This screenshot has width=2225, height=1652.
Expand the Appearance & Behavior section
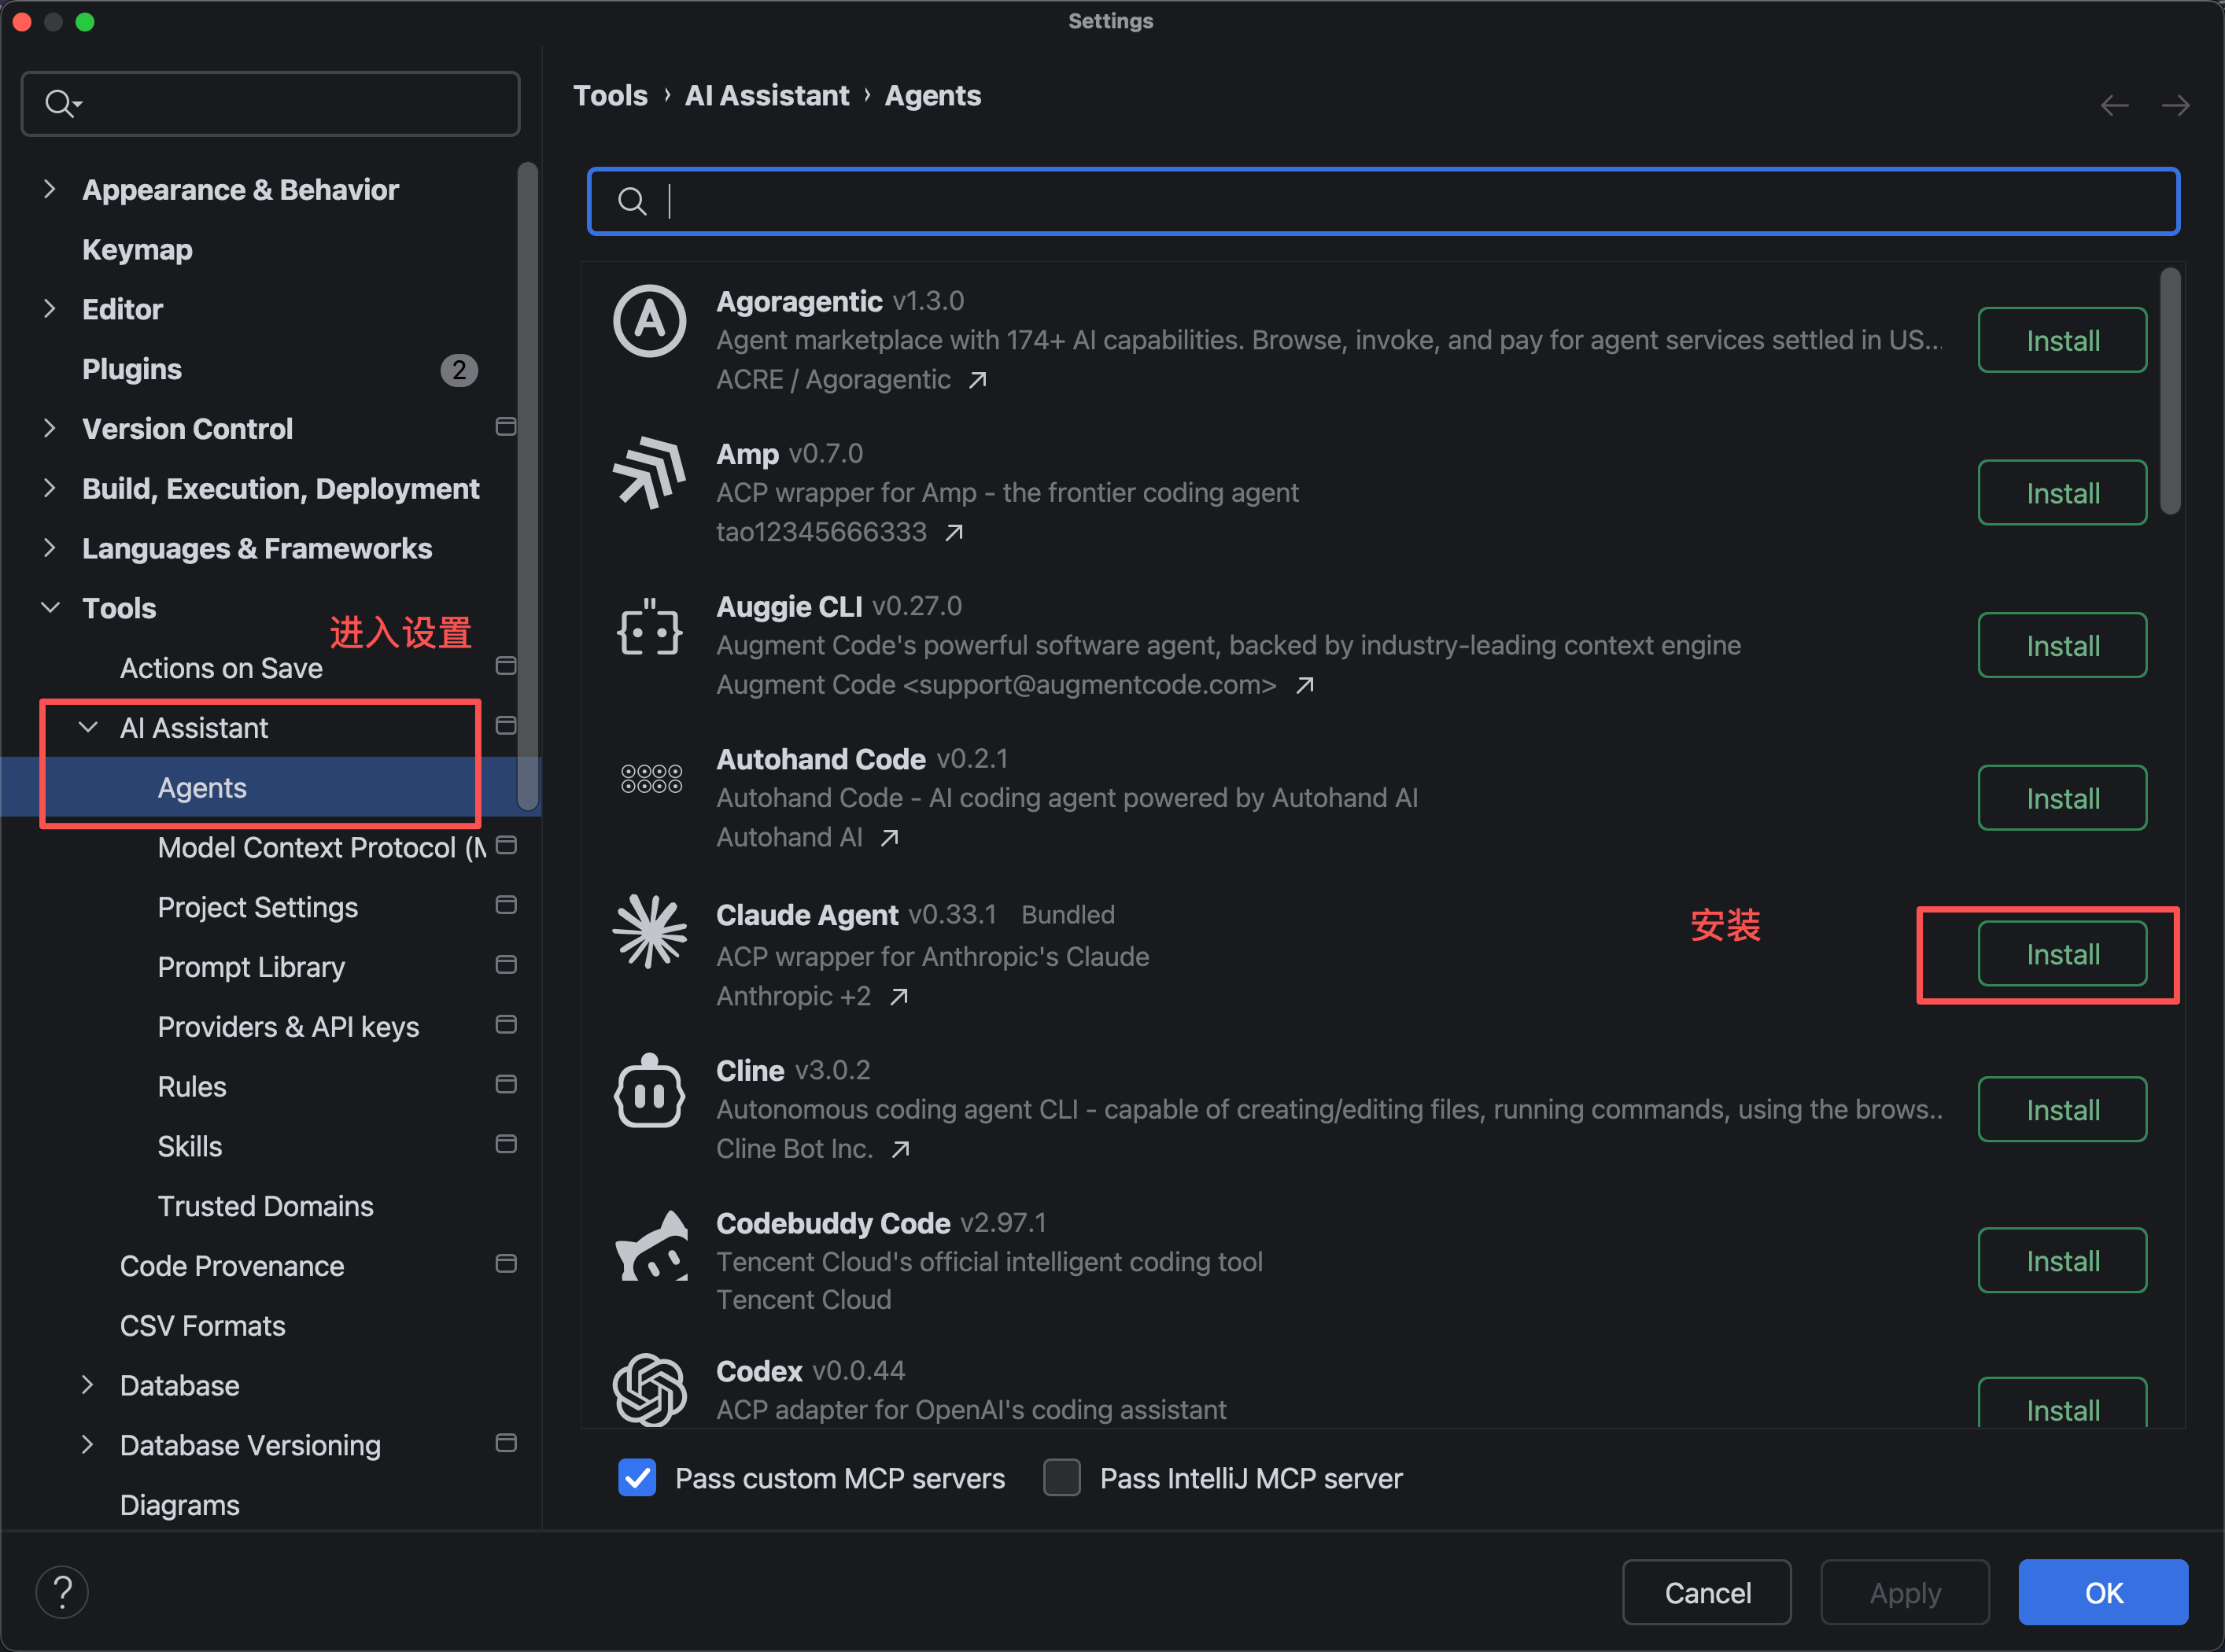pos(50,189)
